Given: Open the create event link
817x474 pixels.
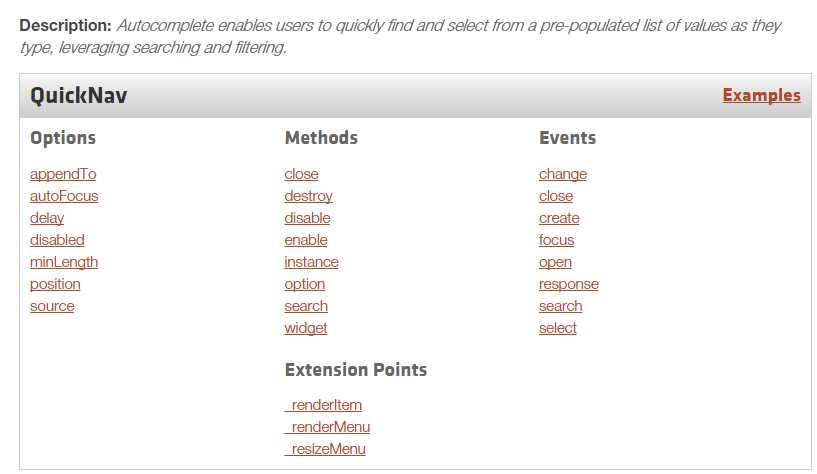Looking at the screenshot, I should 559,218.
